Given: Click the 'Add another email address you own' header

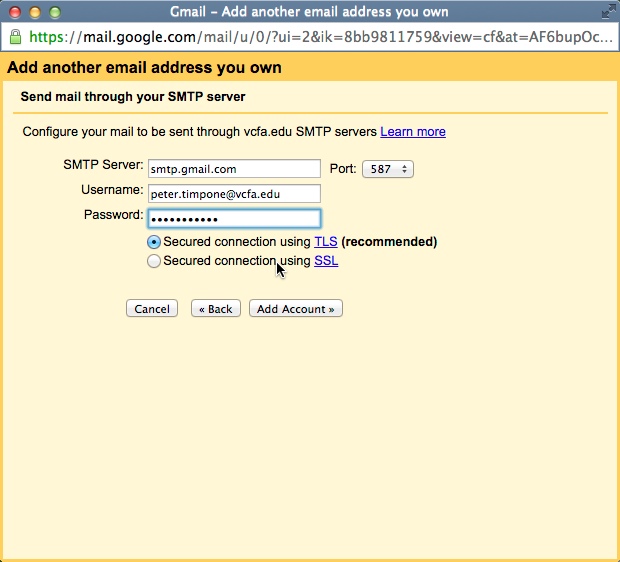Looking at the screenshot, I should [144, 68].
